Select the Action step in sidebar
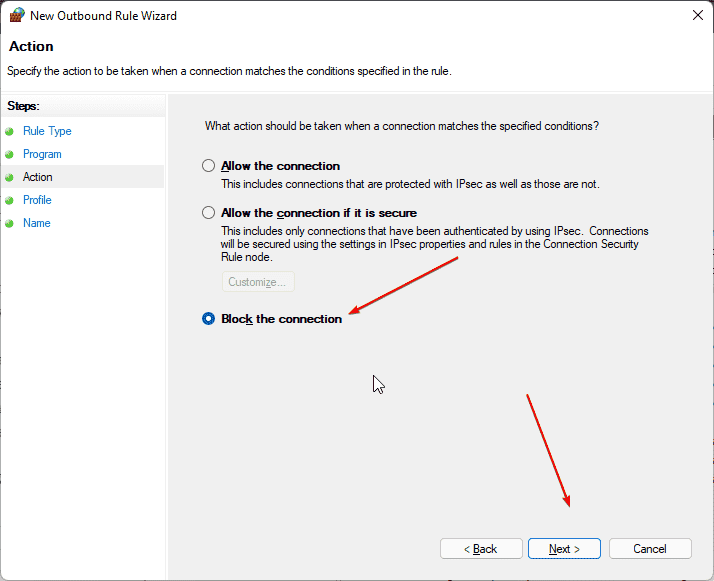This screenshot has width=714, height=581. [38, 177]
